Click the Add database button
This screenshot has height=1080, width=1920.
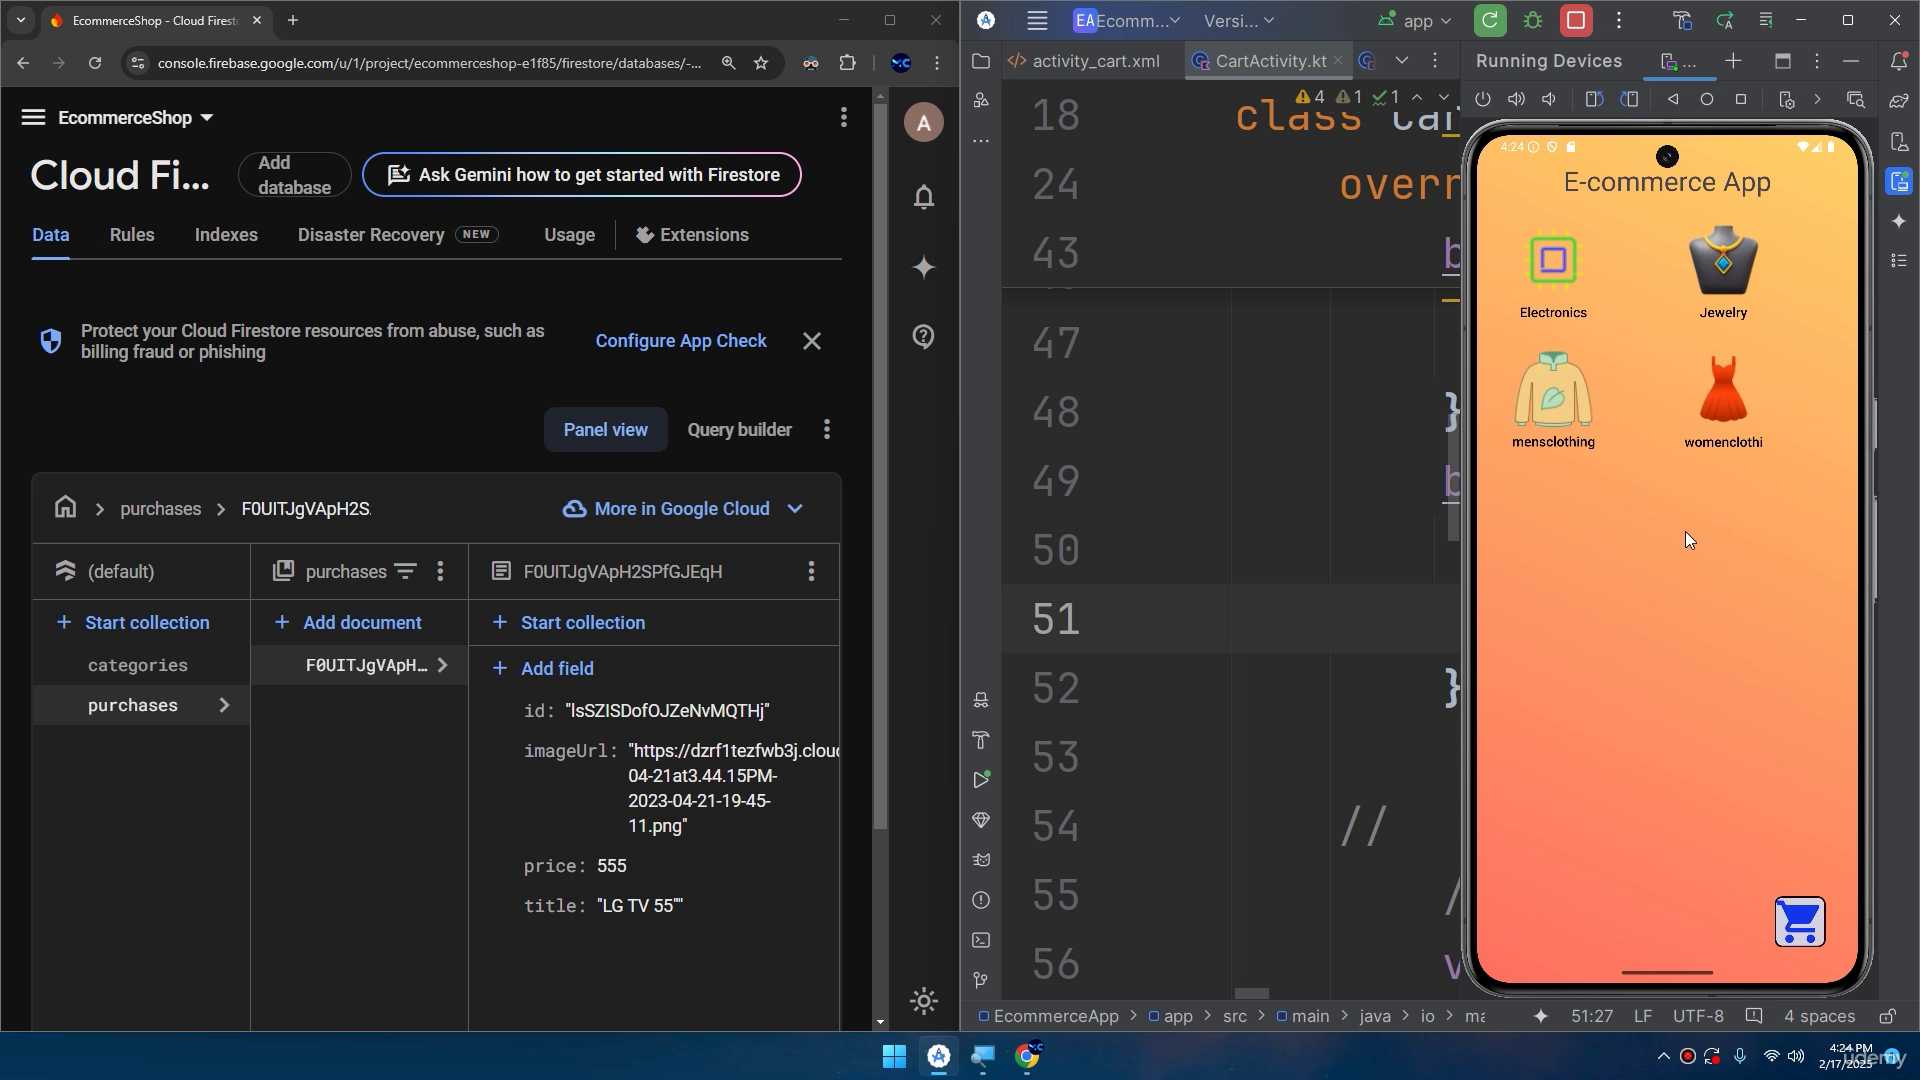point(294,175)
